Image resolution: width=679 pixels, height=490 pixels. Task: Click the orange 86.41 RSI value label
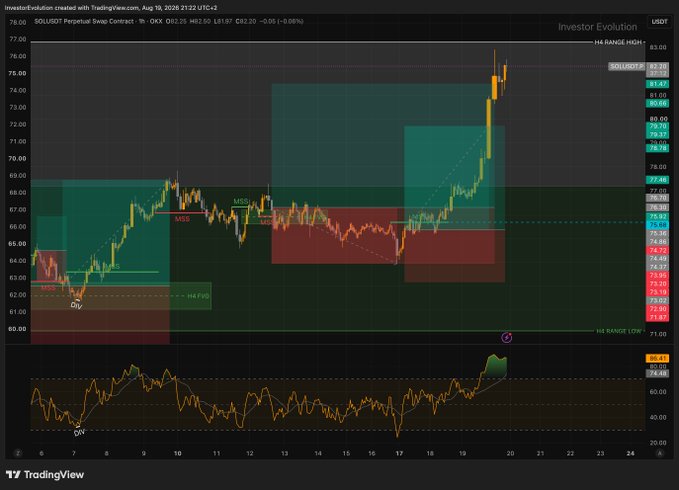[x=658, y=358]
